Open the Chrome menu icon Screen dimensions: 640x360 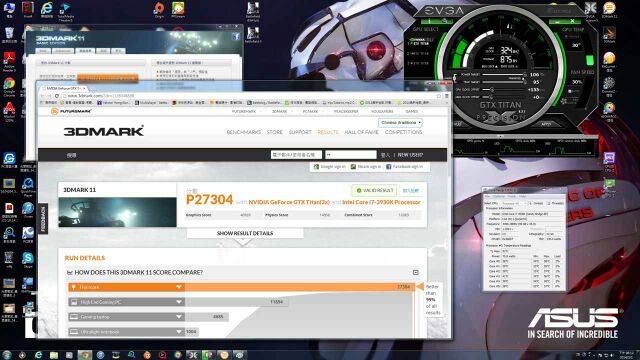447,96
